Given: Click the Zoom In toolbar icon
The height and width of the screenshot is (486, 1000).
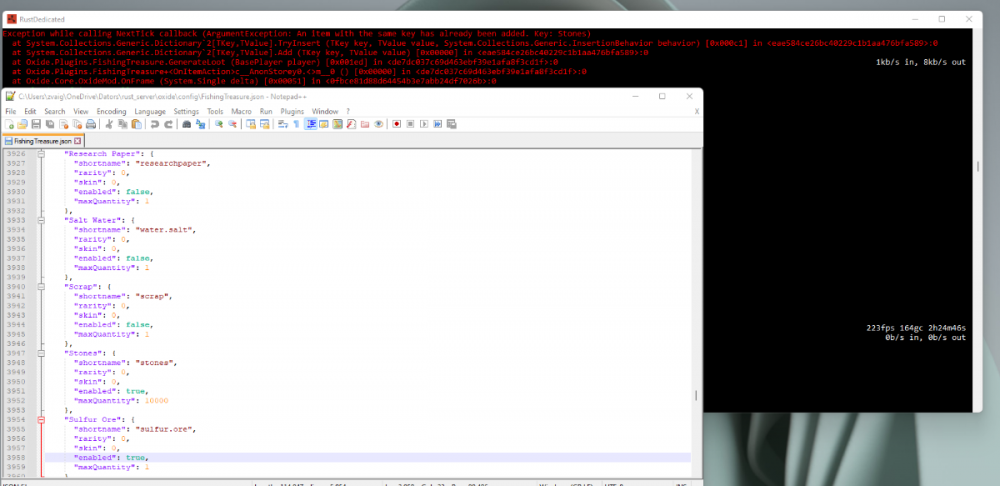Looking at the screenshot, I should point(220,124).
